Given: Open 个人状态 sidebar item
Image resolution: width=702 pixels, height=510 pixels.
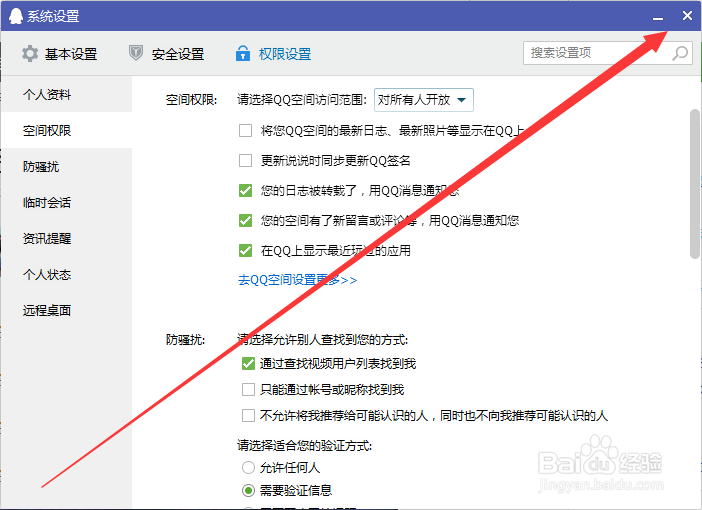Looking at the screenshot, I should [x=66, y=274].
